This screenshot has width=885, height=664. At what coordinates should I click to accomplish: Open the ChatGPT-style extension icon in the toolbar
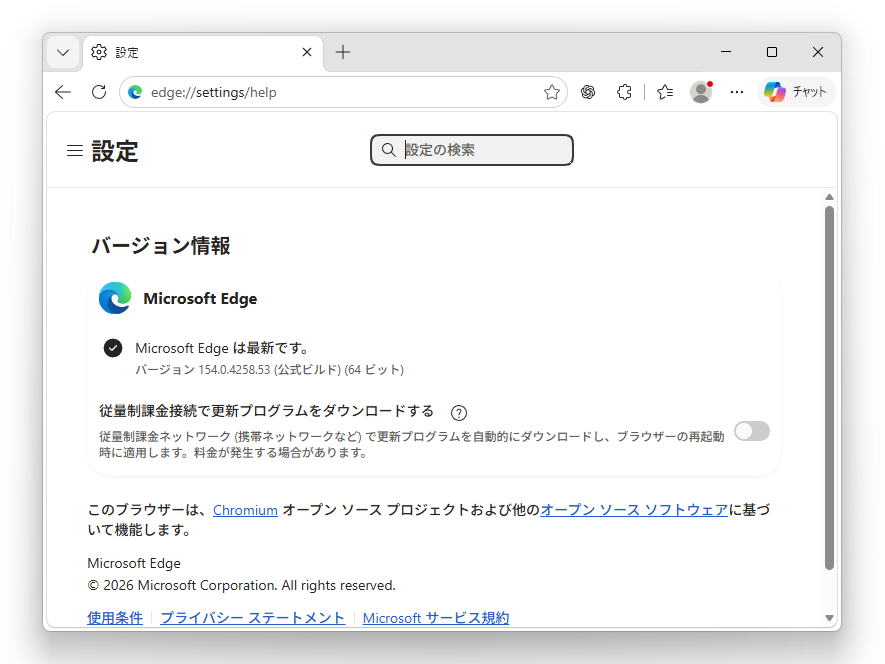[x=588, y=92]
